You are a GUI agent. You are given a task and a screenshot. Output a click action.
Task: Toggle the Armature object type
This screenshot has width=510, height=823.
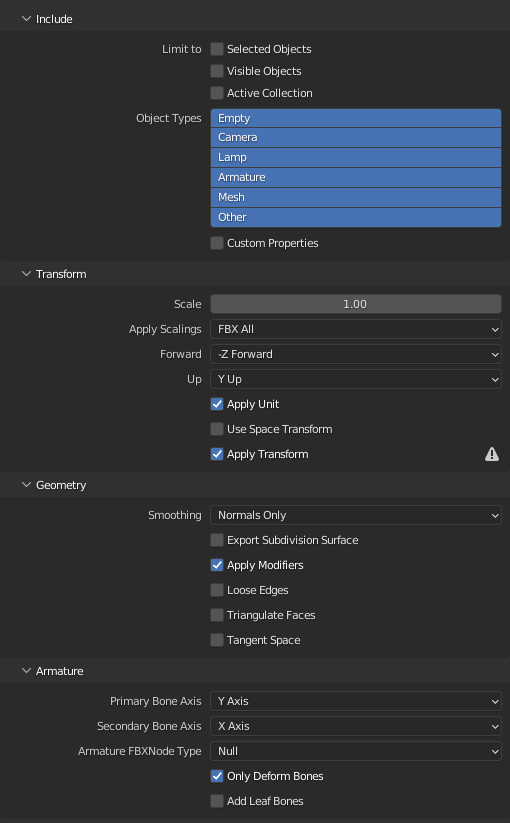point(356,177)
